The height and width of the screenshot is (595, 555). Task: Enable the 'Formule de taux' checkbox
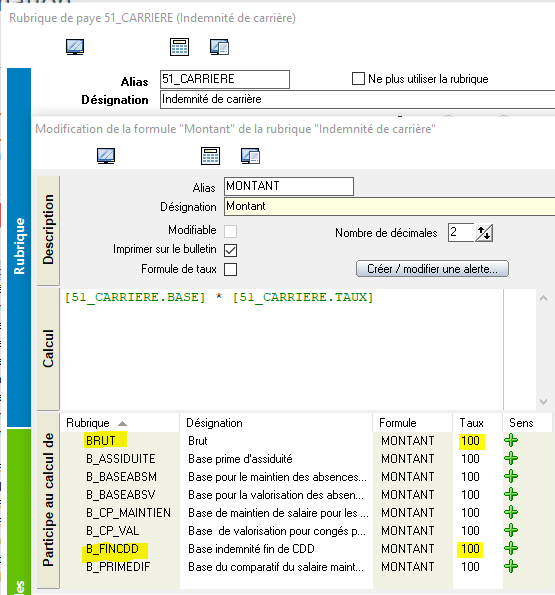click(231, 270)
